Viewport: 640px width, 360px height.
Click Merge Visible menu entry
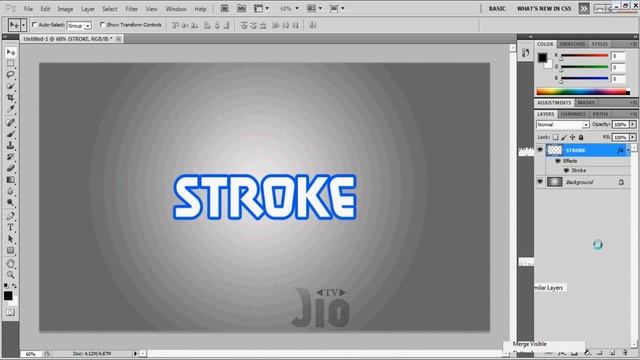point(529,344)
